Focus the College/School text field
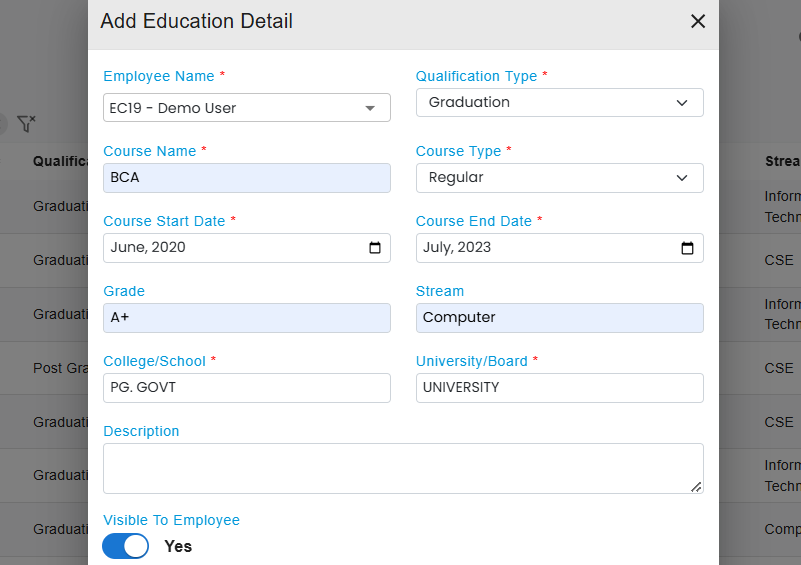 [246, 388]
